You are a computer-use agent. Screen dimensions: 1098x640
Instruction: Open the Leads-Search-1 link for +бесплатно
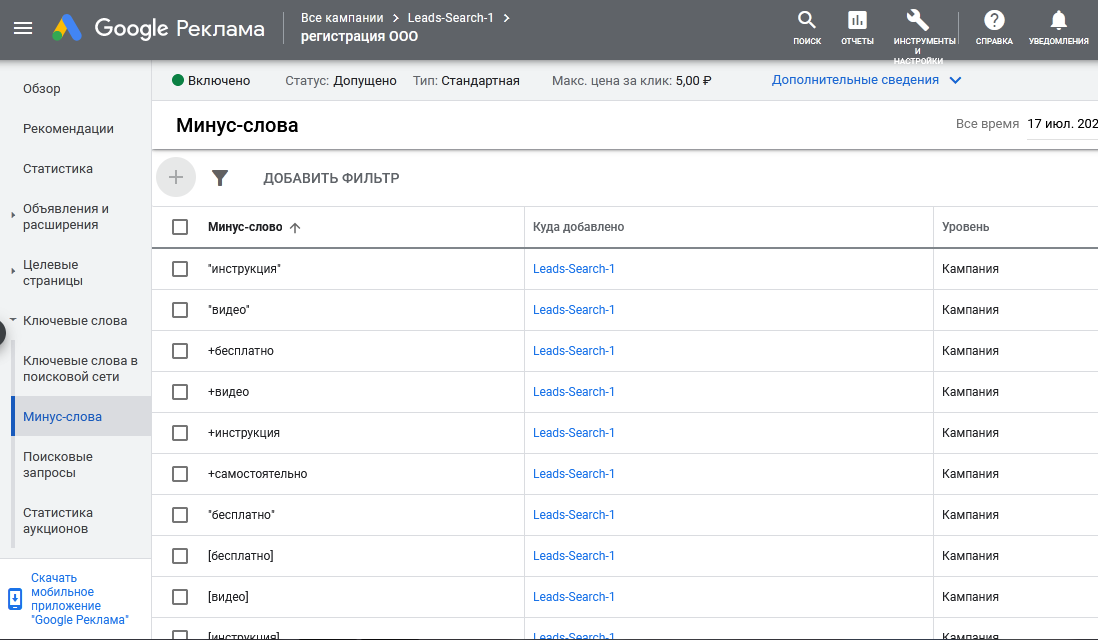click(574, 351)
